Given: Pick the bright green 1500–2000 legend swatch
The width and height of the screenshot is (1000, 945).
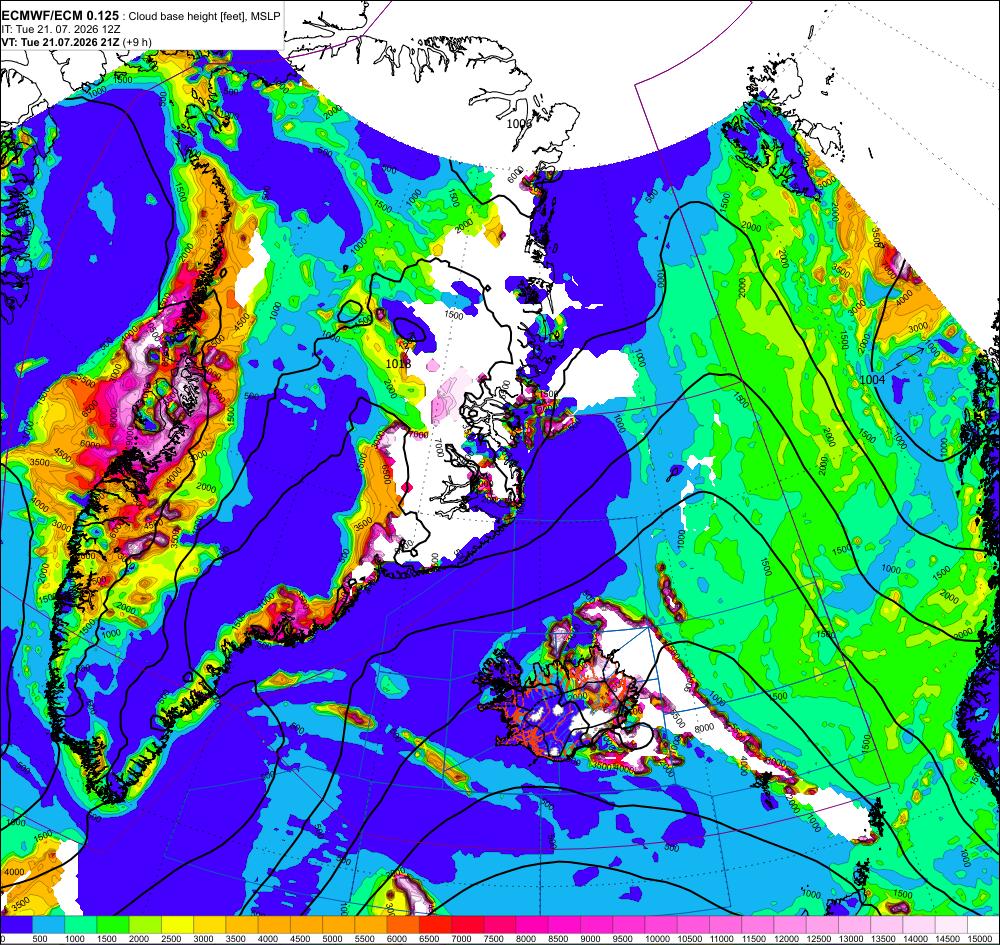Looking at the screenshot, I should (113, 925).
